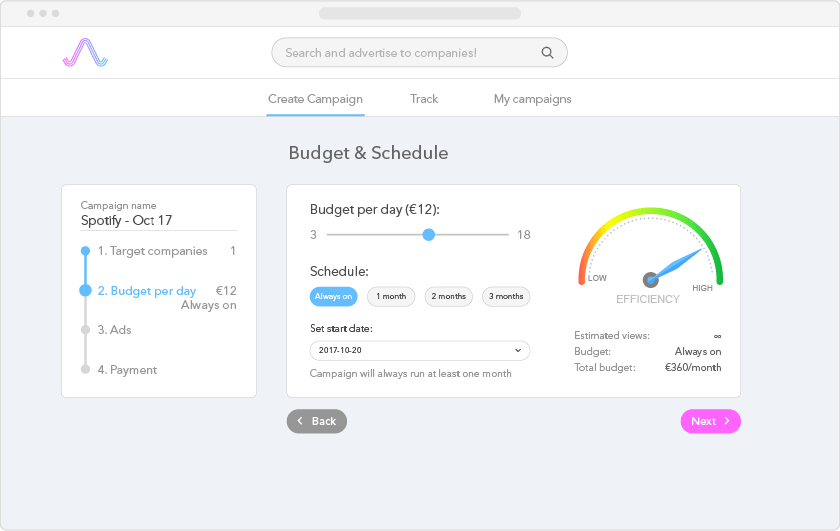Edit the campaign name field
The image size is (840, 531).
158,221
